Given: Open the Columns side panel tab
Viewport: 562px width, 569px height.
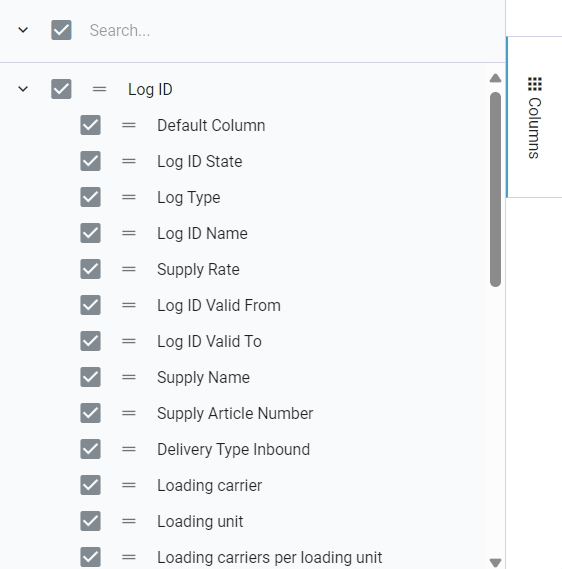Looking at the screenshot, I should pos(534,117).
